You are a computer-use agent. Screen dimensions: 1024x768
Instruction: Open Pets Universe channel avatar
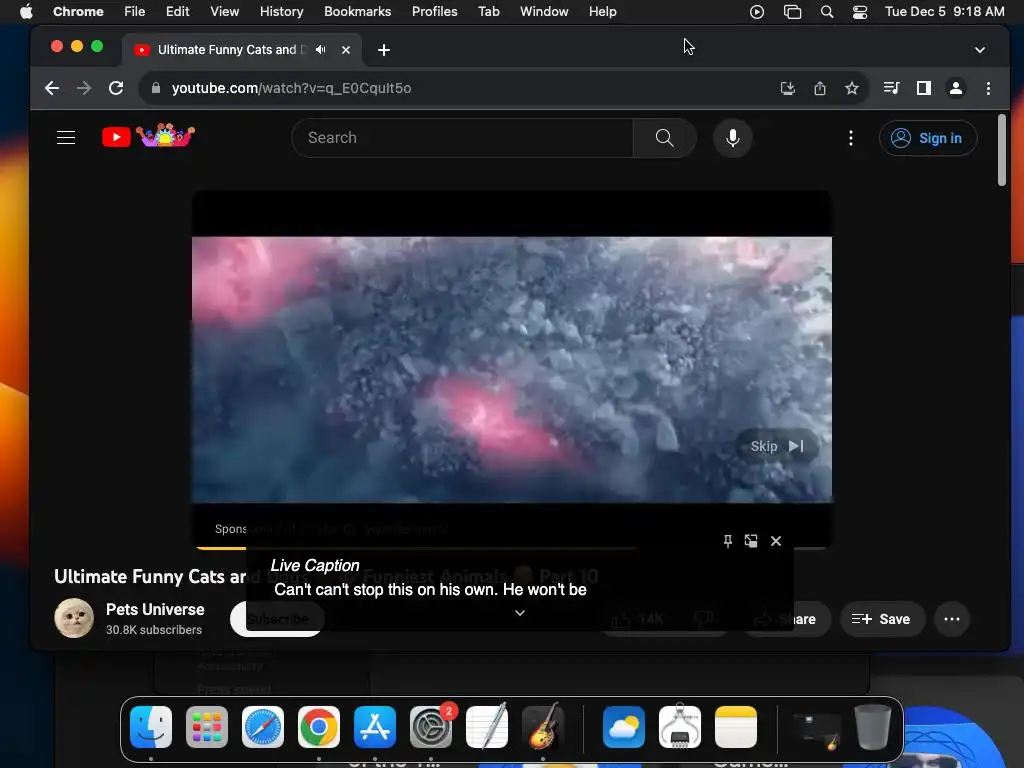click(x=74, y=618)
